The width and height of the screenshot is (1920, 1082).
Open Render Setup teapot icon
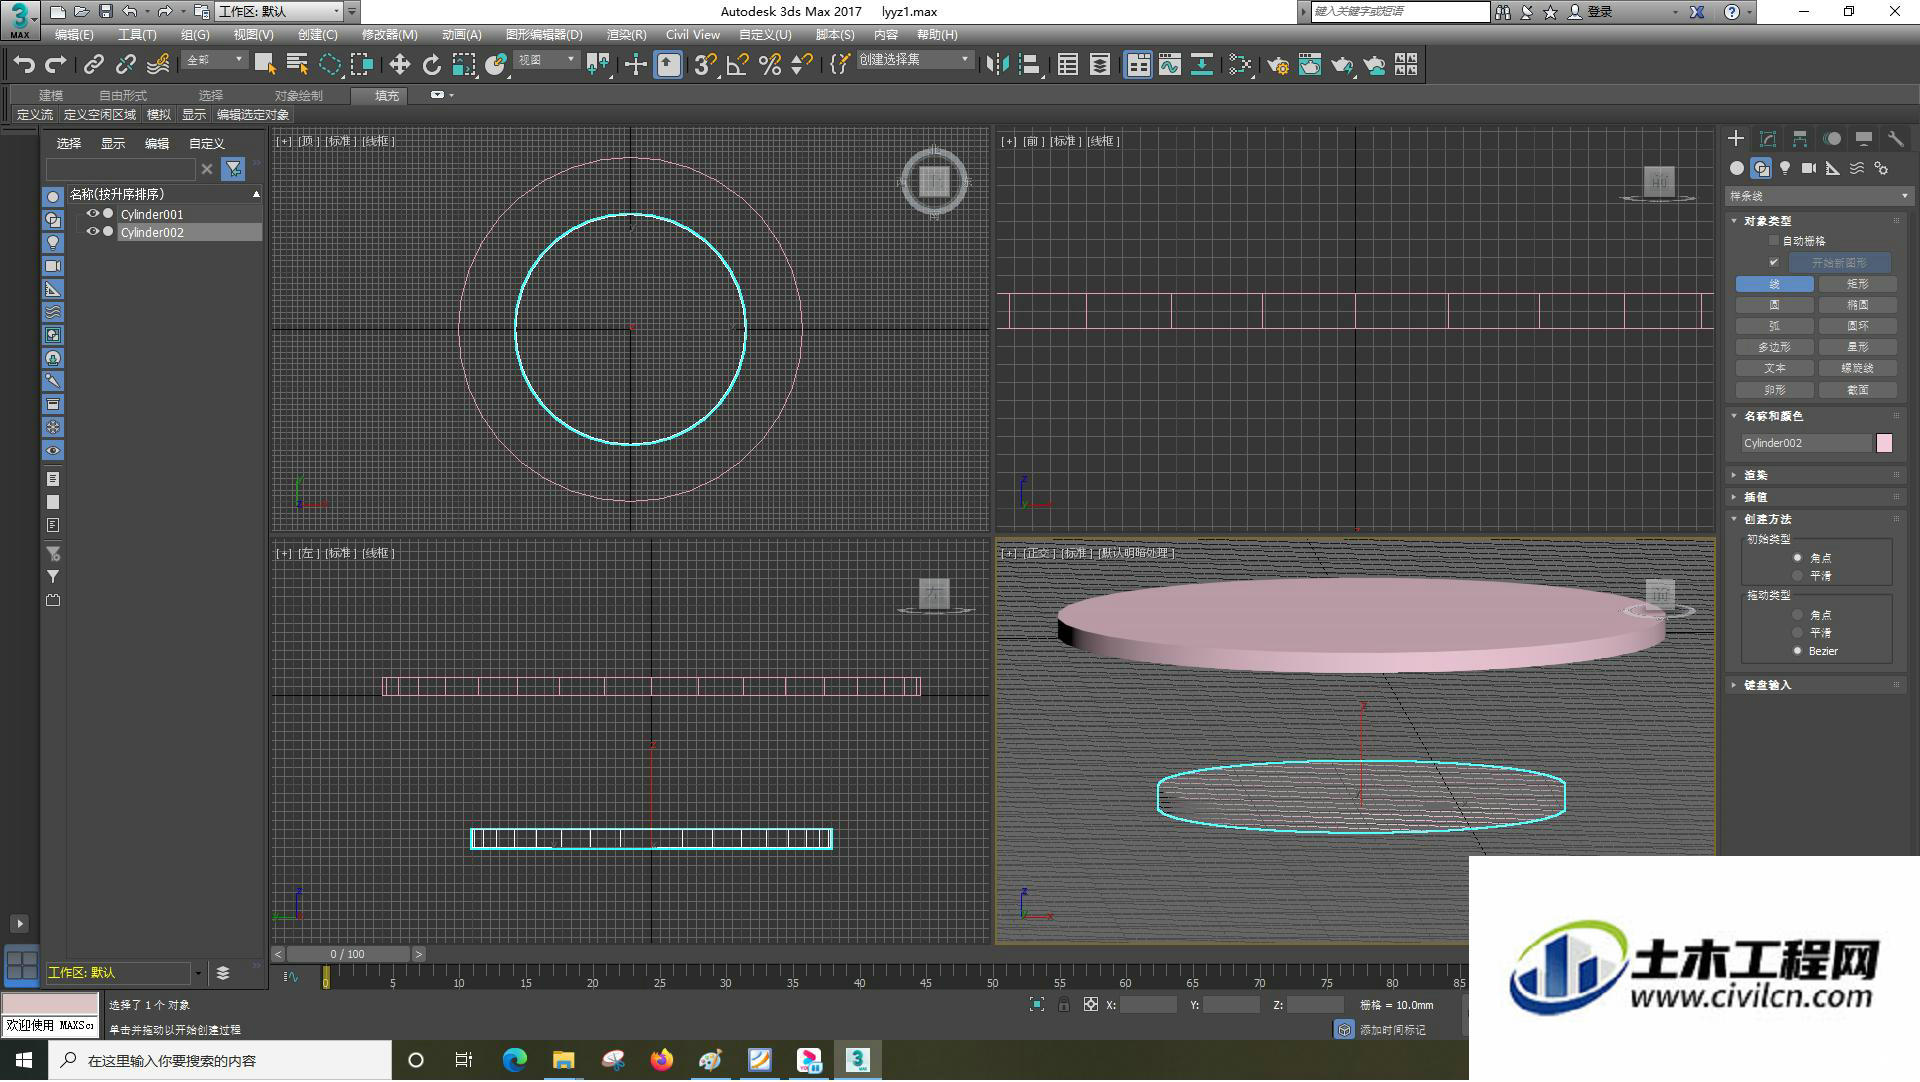pos(1278,65)
